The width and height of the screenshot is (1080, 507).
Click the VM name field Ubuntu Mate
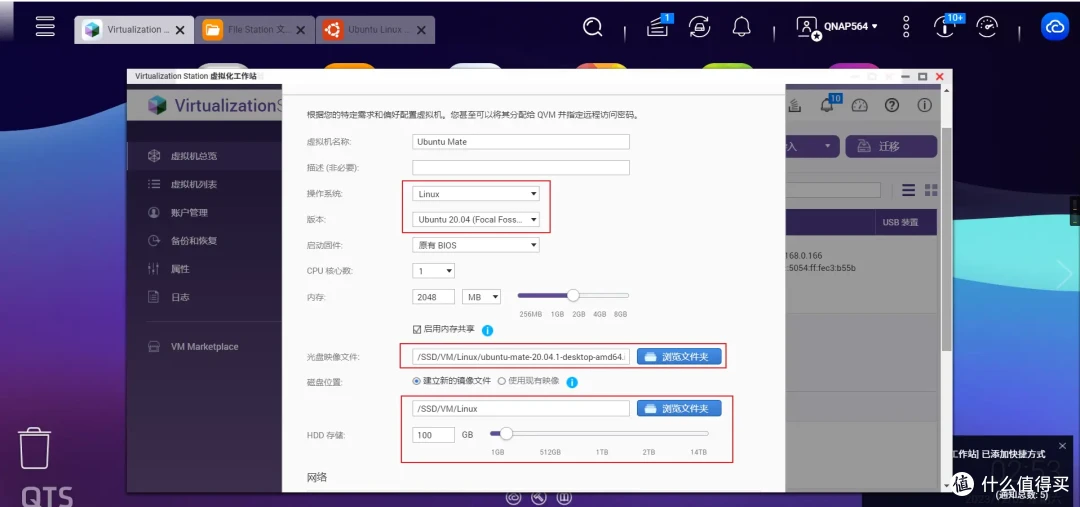coord(521,141)
